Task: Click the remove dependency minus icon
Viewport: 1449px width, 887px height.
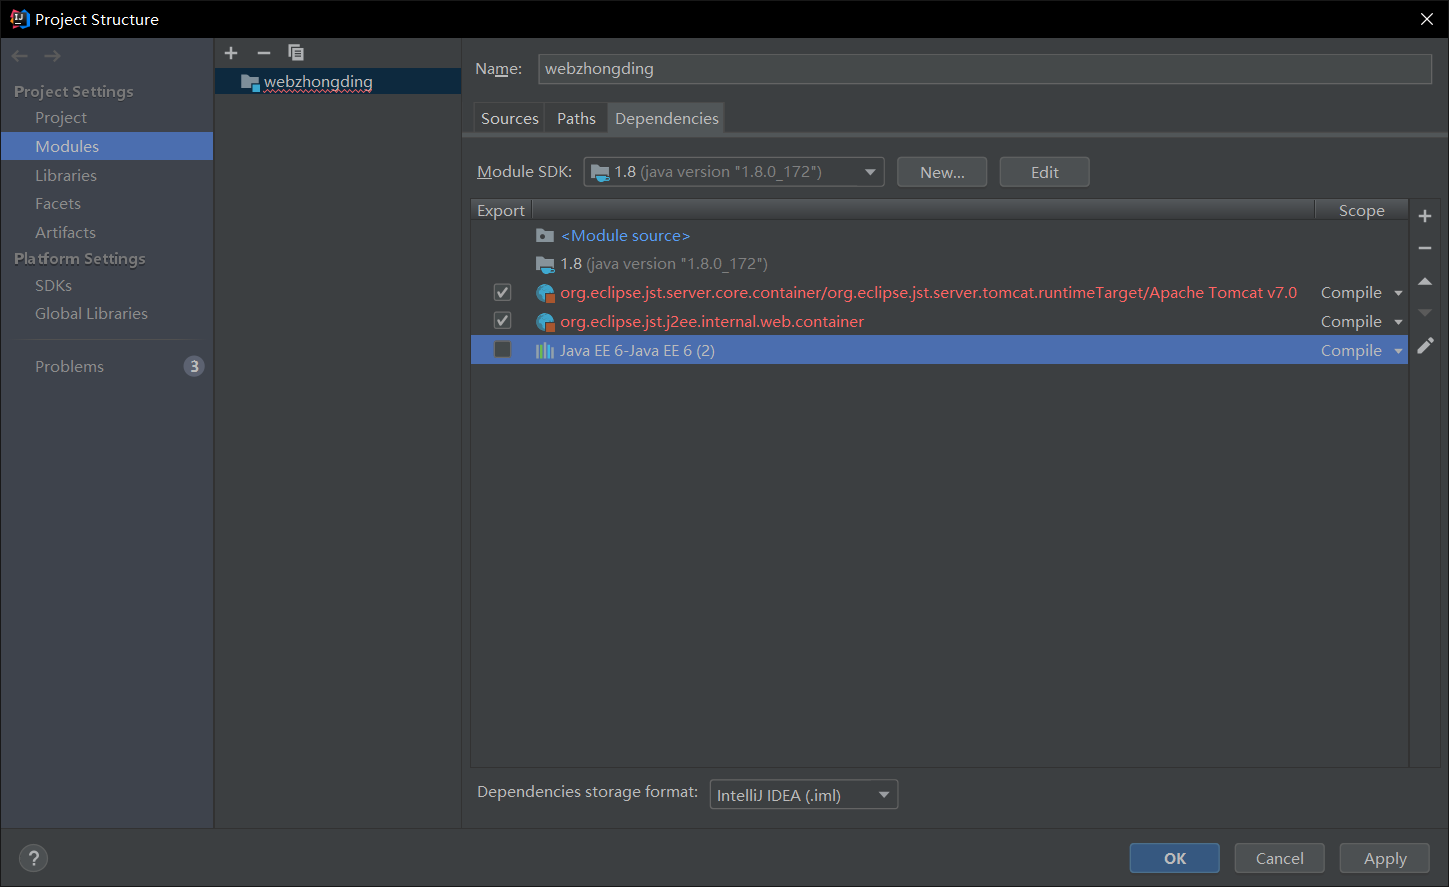Action: pos(1425,248)
